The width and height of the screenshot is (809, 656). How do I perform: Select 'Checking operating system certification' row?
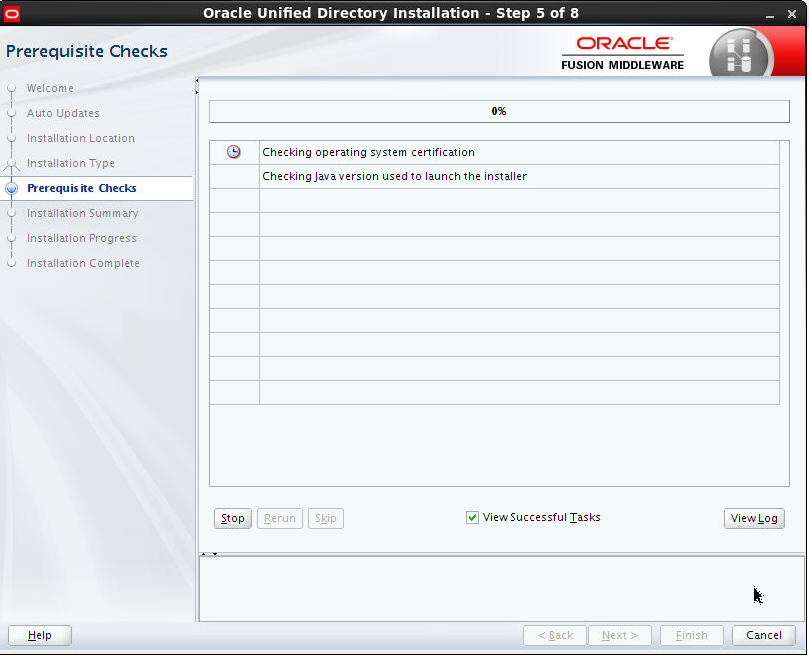(x=494, y=152)
